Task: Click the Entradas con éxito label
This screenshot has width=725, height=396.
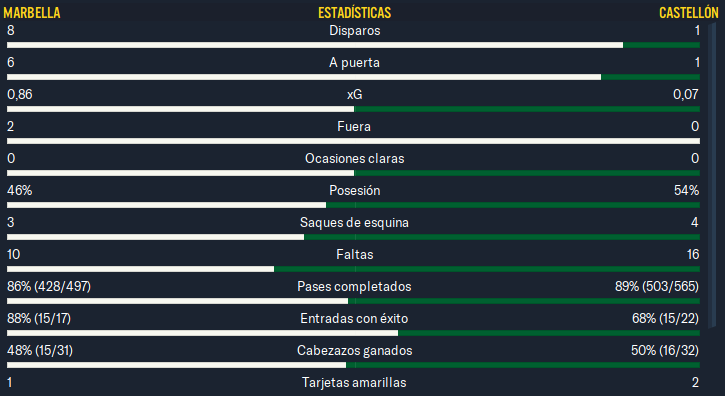Action: tap(354, 318)
